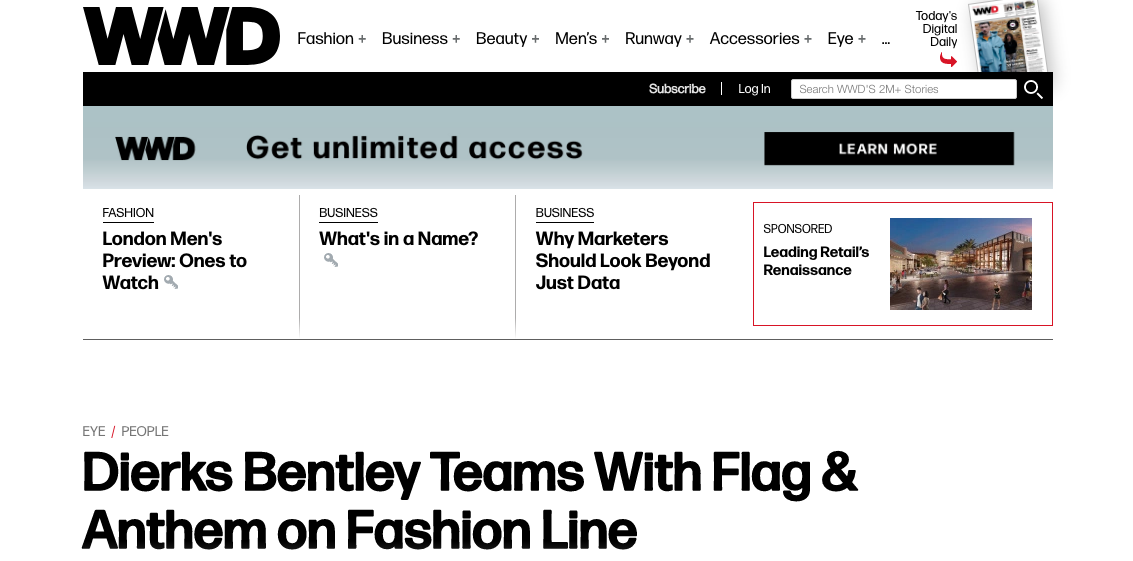The image size is (1133, 561).
Task: Click in the Search WWD'S 2M+ Stories field
Action: click(903, 89)
